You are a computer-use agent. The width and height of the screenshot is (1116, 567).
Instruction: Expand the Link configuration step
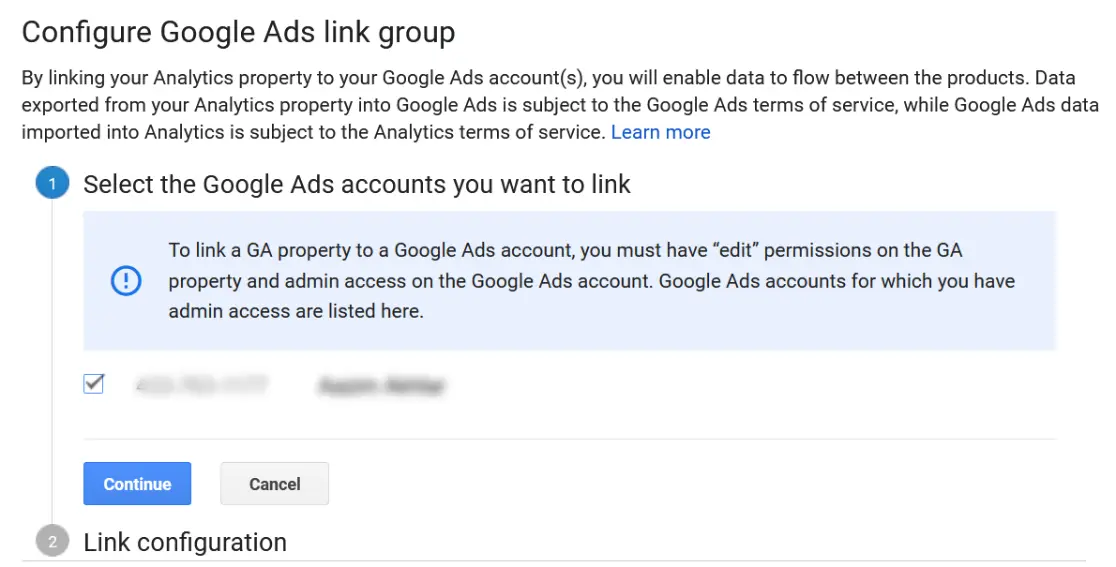(185, 542)
